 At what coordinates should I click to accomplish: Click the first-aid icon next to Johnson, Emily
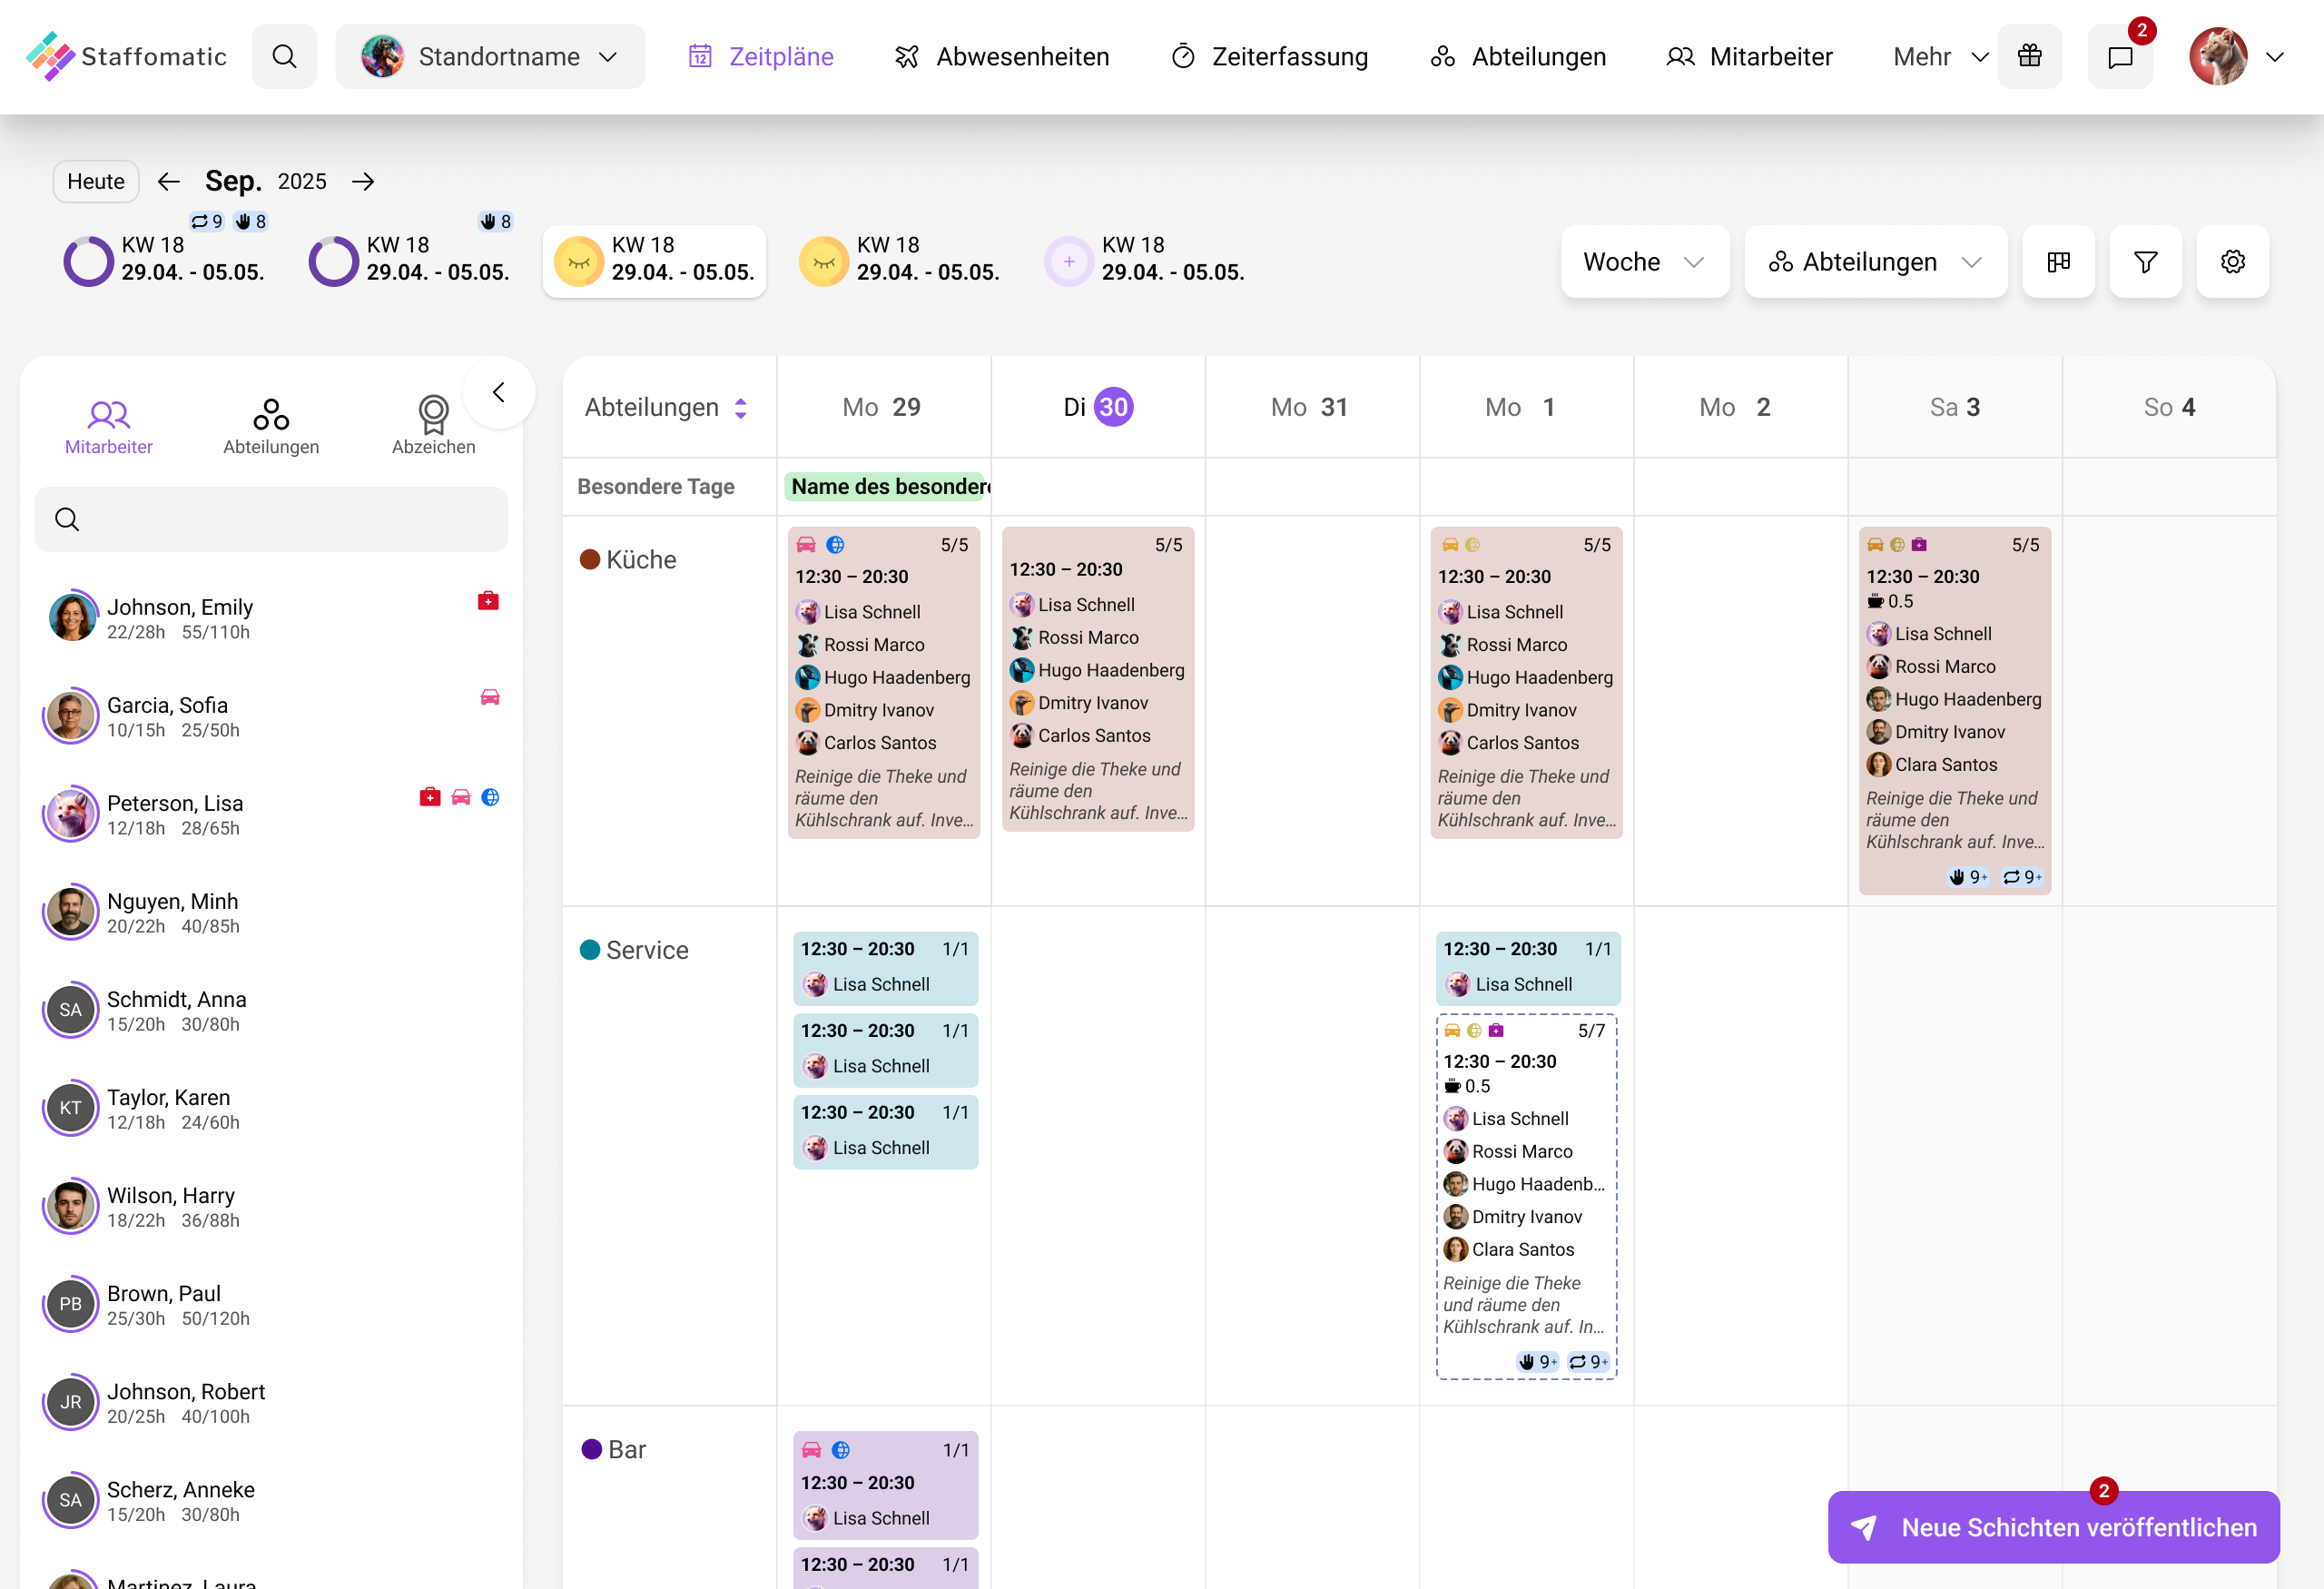click(488, 600)
